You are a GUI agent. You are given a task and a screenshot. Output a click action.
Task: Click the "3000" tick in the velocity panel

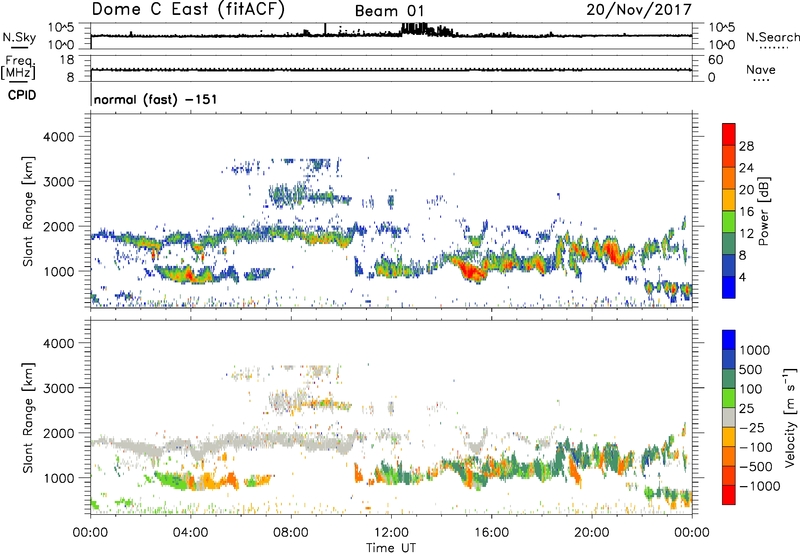[x=58, y=388]
